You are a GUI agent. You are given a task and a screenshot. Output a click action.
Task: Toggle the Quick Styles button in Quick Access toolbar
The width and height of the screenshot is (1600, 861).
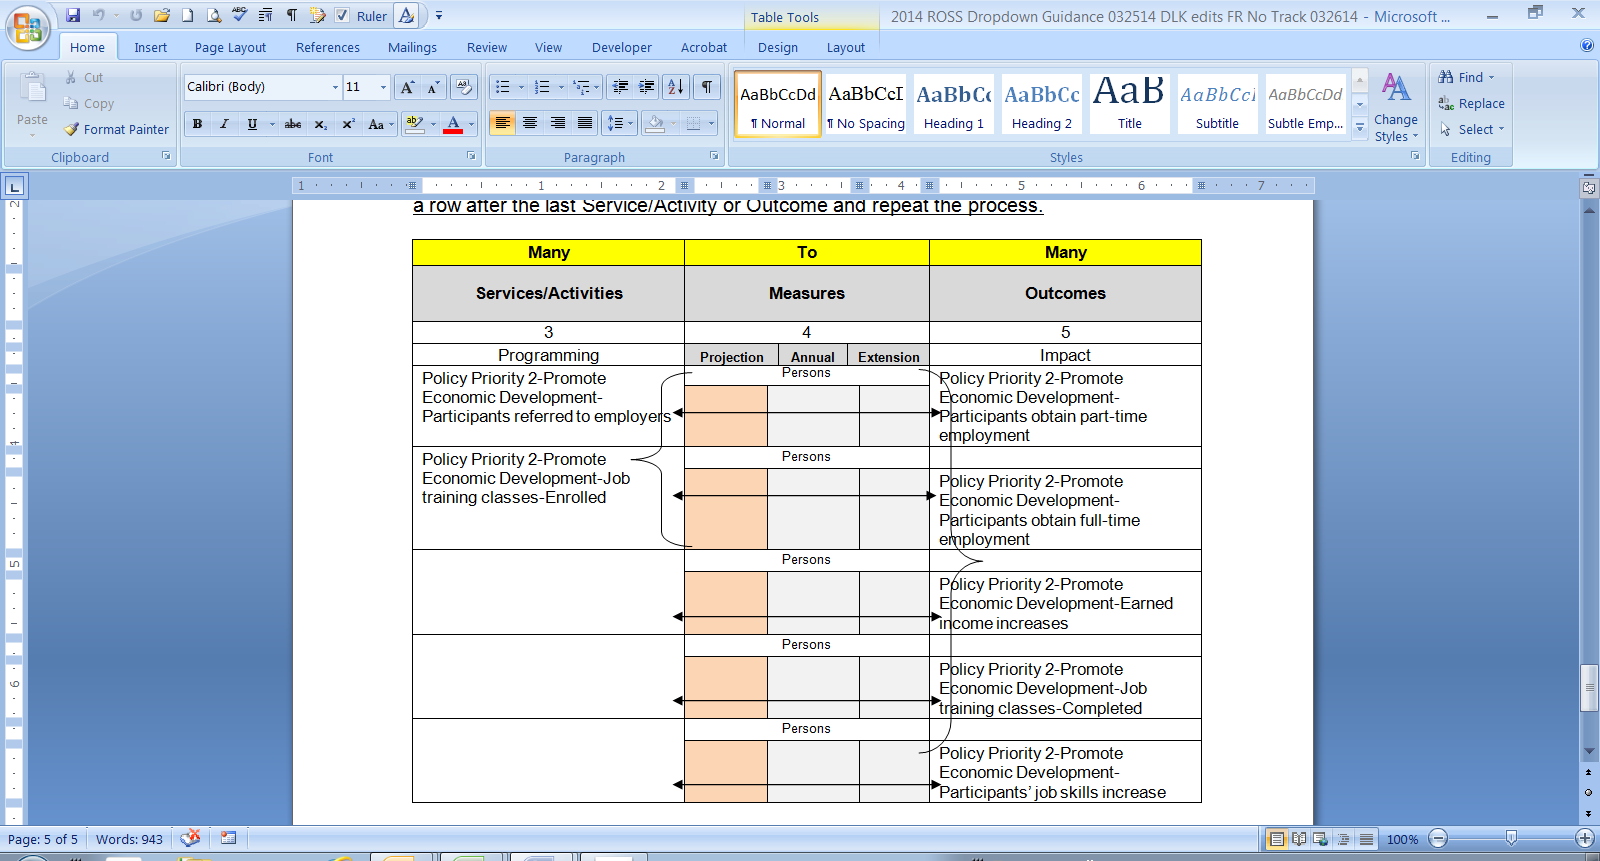(x=406, y=15)
